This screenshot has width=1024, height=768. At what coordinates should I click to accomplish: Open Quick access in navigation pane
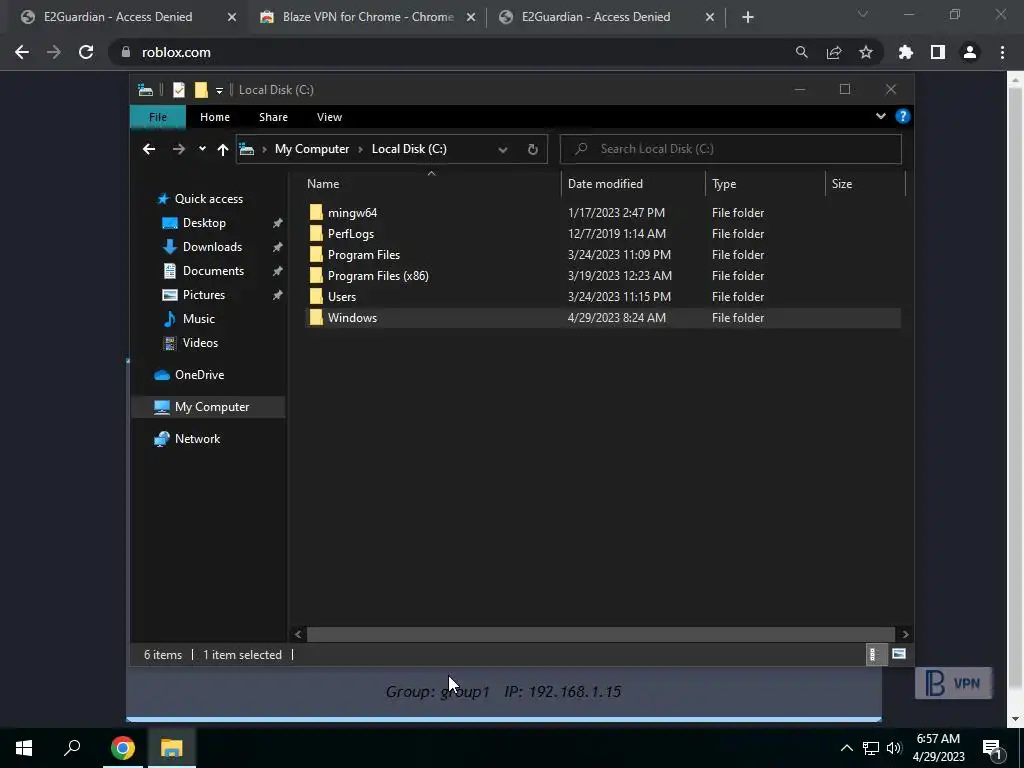(x=208, y=199)
